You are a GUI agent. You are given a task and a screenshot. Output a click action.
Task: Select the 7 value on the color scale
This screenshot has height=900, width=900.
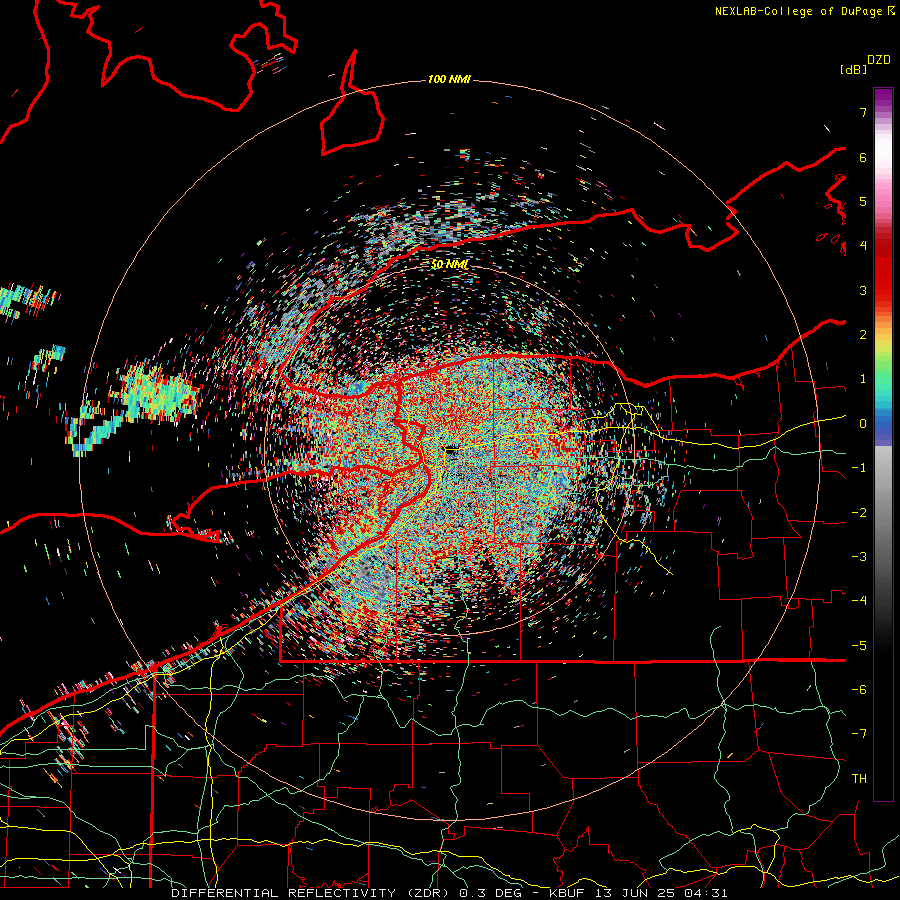[x=863, y=112]
